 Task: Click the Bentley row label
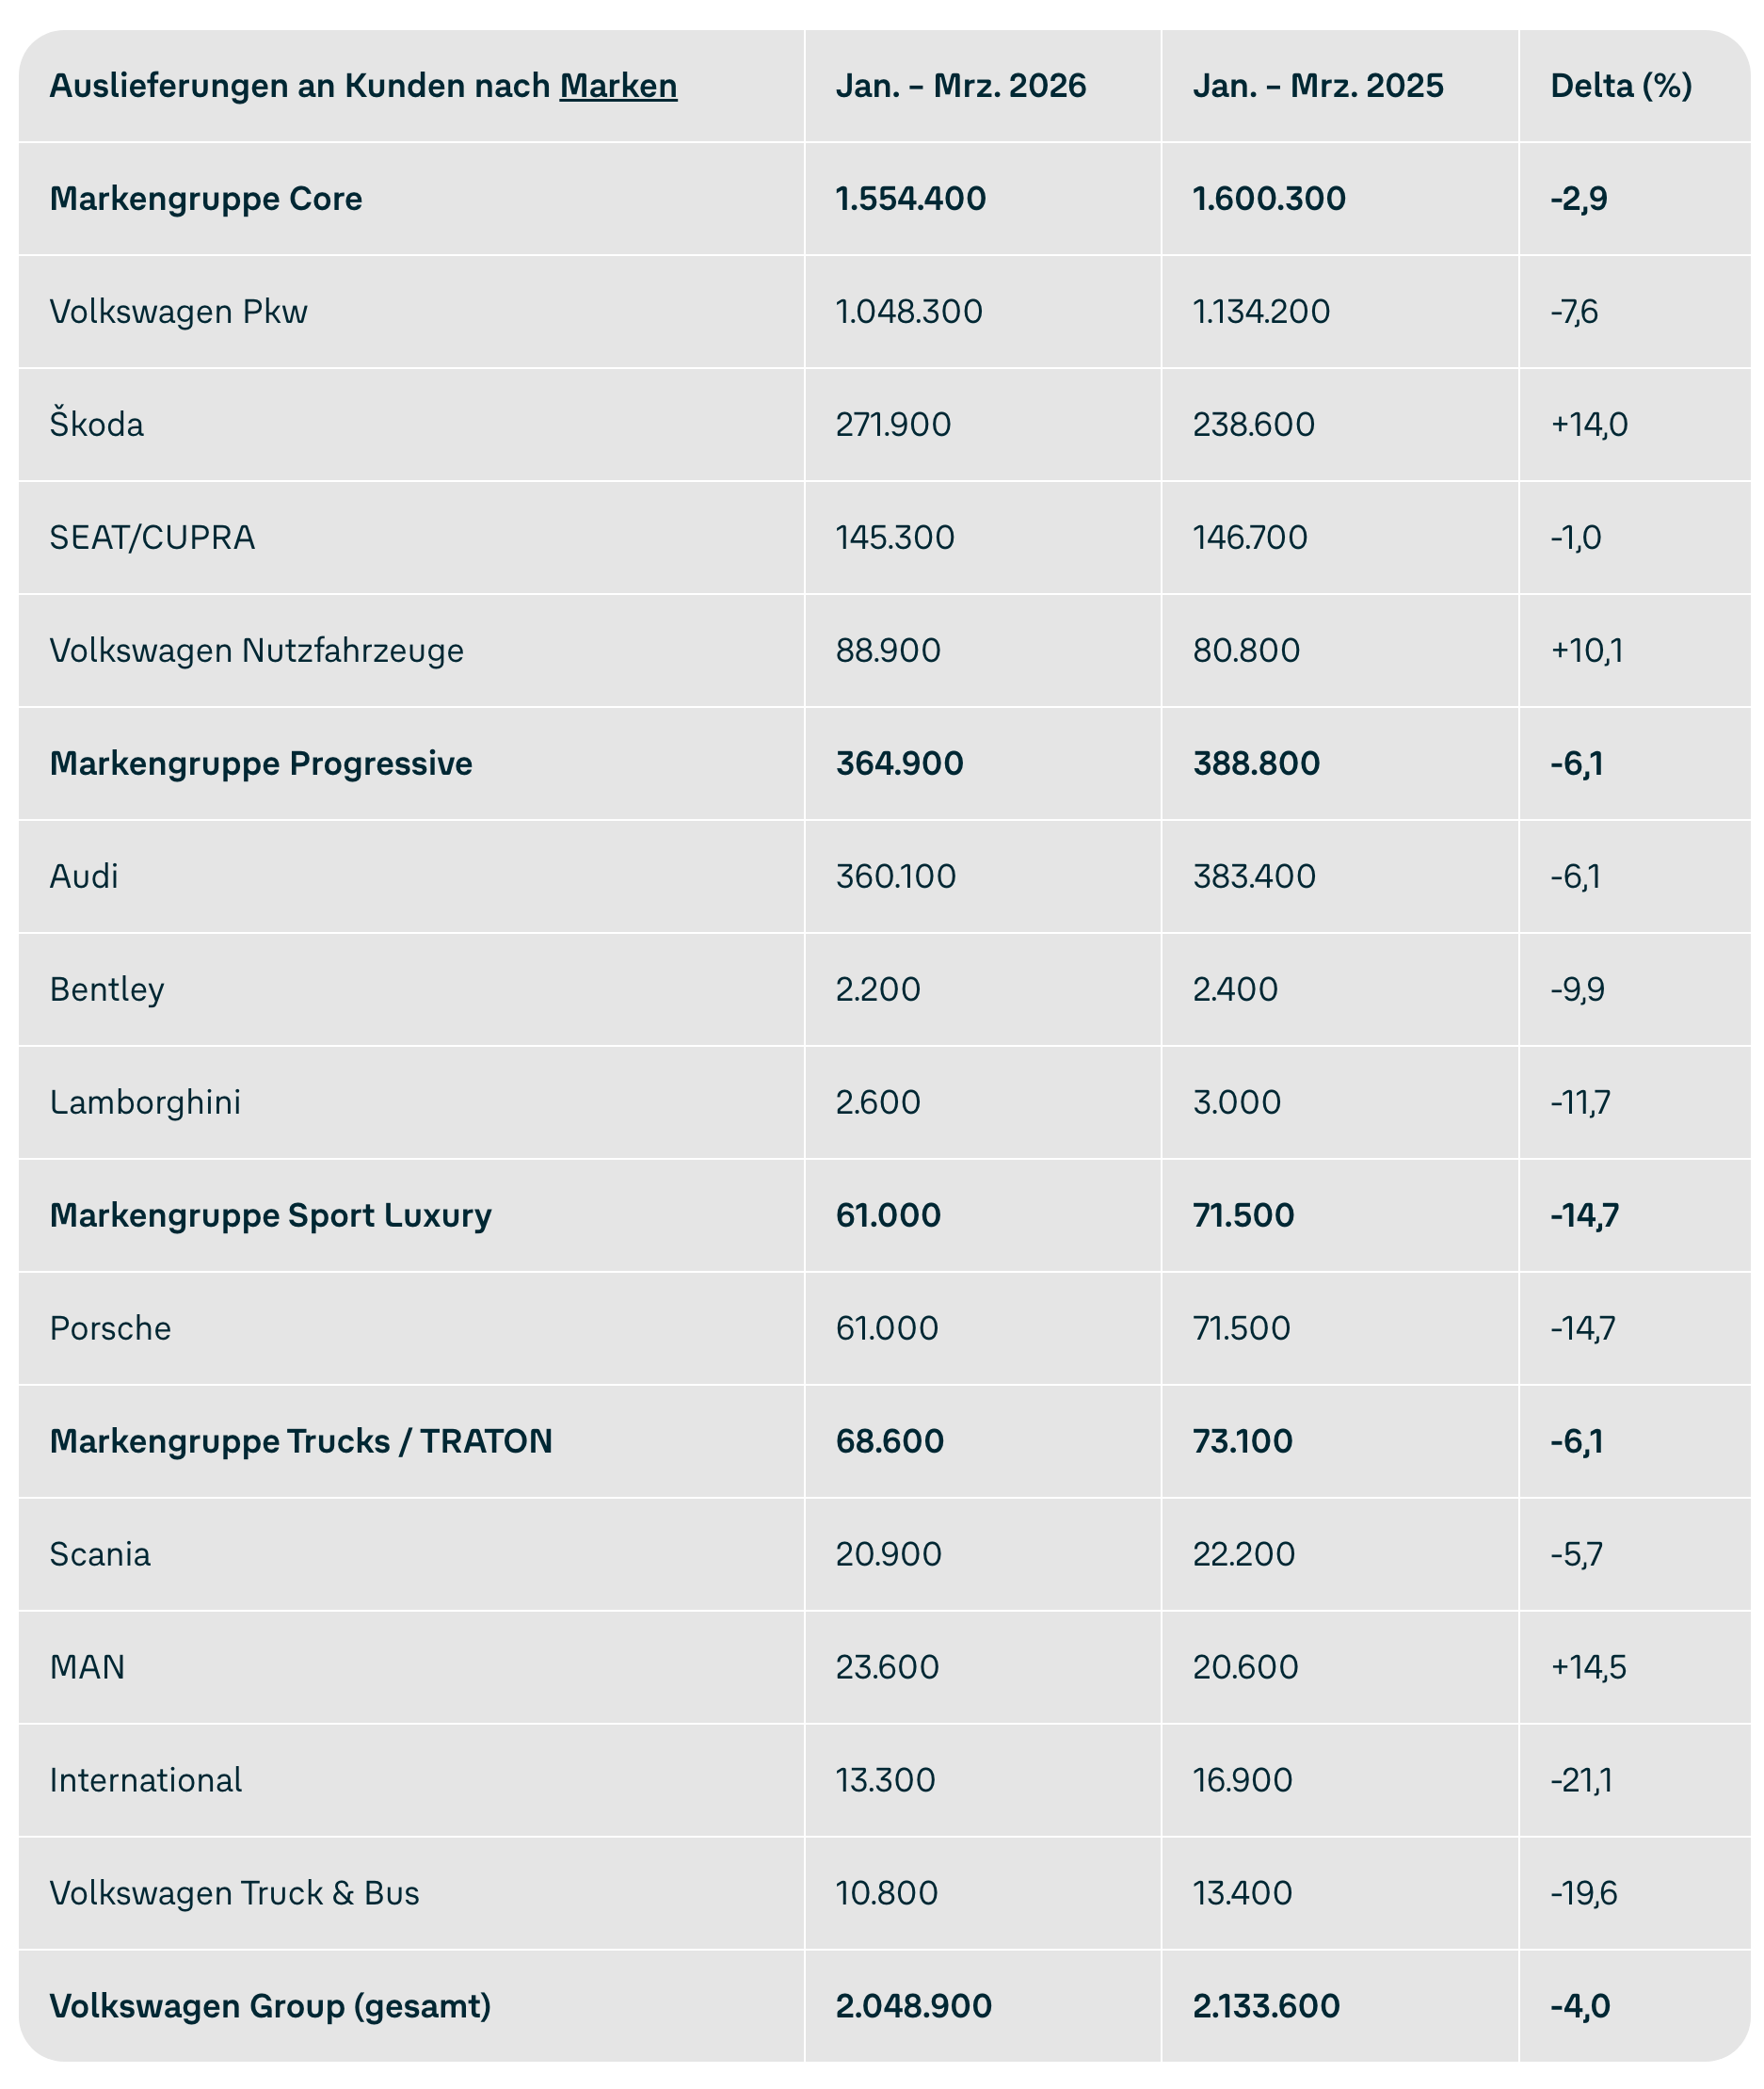[x=107, y=990]
